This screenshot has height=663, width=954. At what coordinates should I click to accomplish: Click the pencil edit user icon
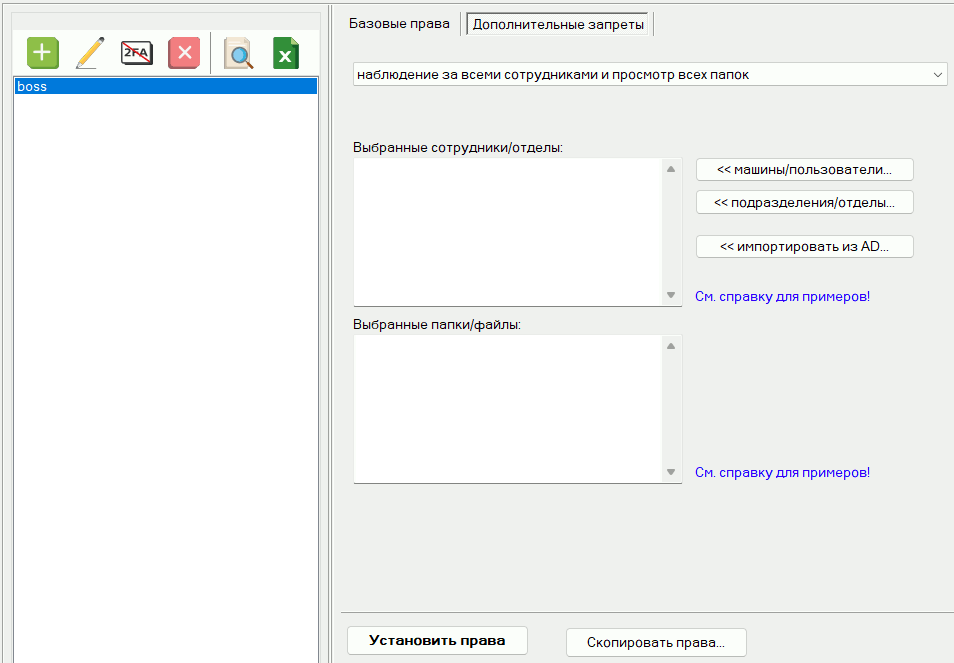coord(90,52)
